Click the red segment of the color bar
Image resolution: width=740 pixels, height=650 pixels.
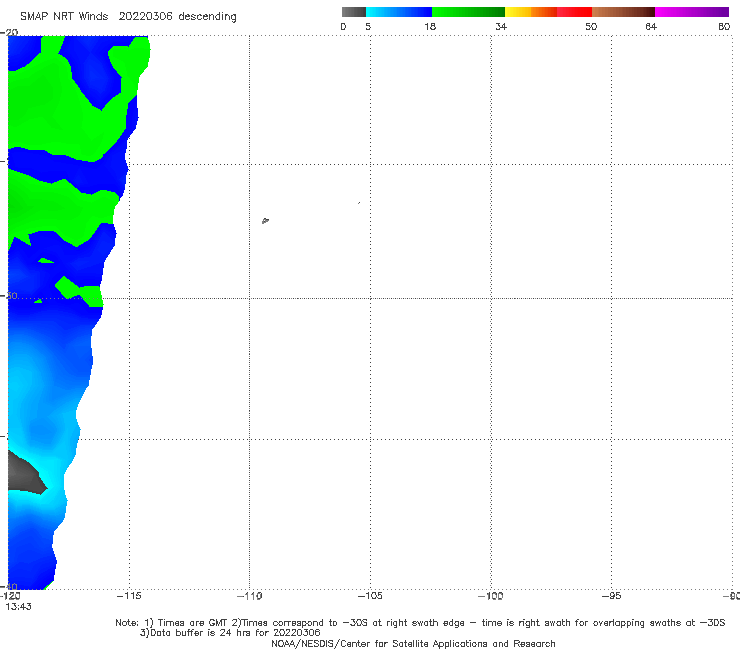574,12
